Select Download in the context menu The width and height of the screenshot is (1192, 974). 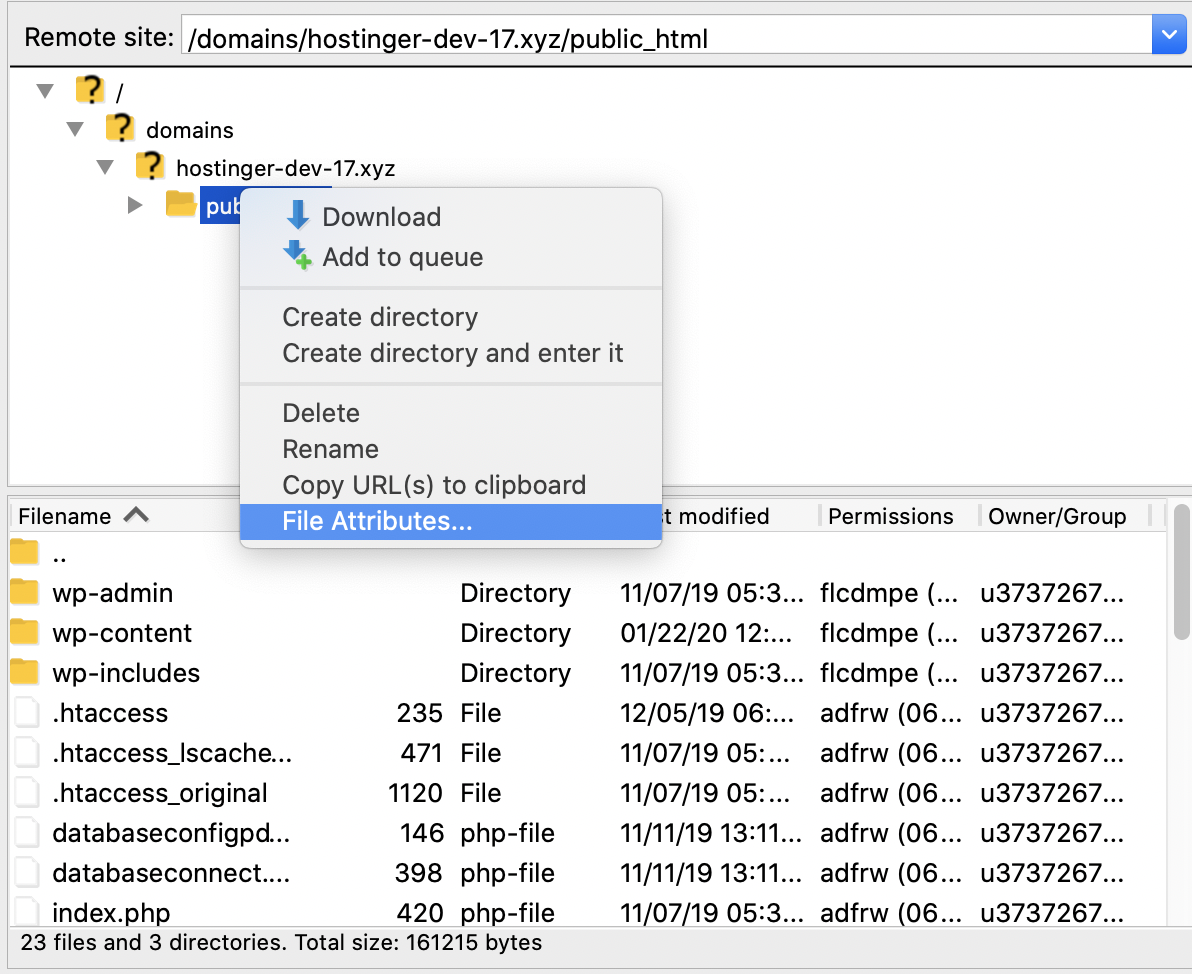[x=381, y=217]
